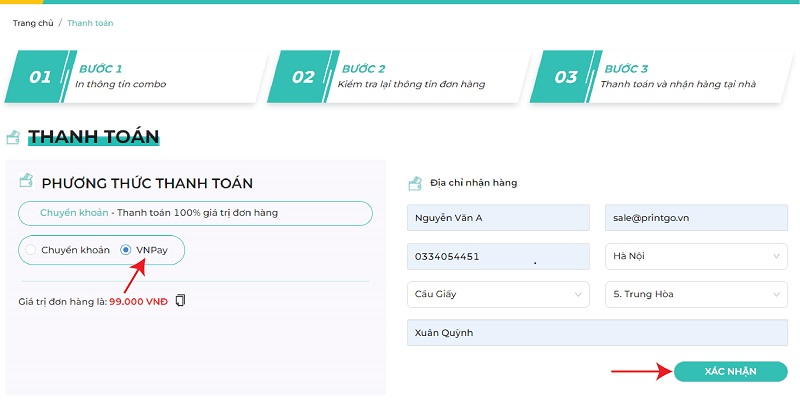Click the card icon beside Phương thức thanh toán
This screenshot has width=800, height=403.
25,183
